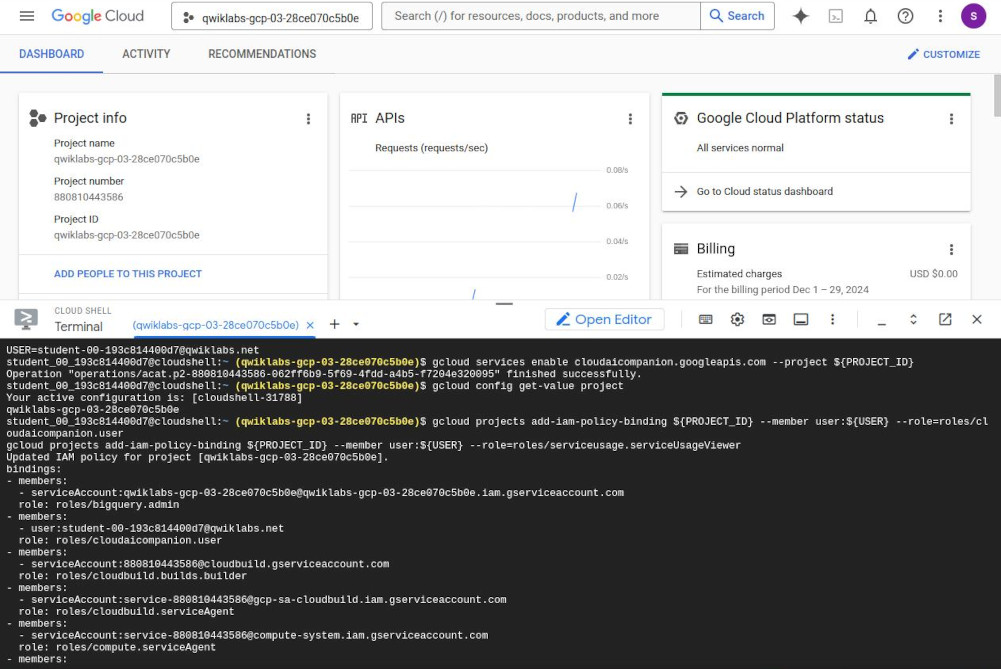Open Cloud Shell more options menu
Image resolution: width=1001 pixels, height=669 pixels.
pyautogui.click(x=832, y=319)
